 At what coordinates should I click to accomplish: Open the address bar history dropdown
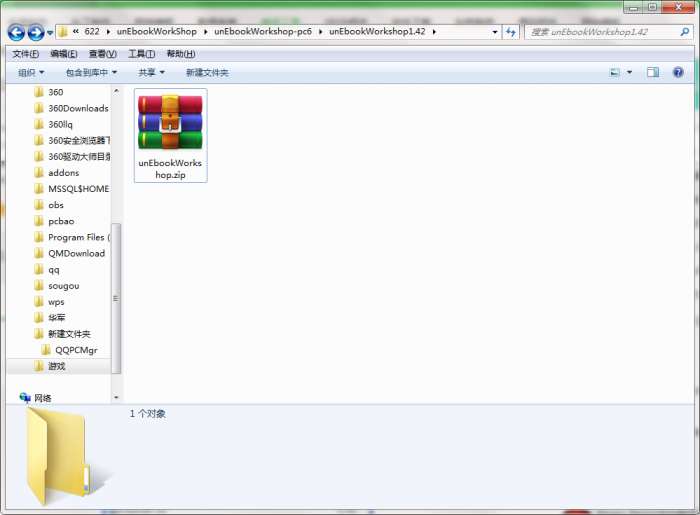point(495,32)
